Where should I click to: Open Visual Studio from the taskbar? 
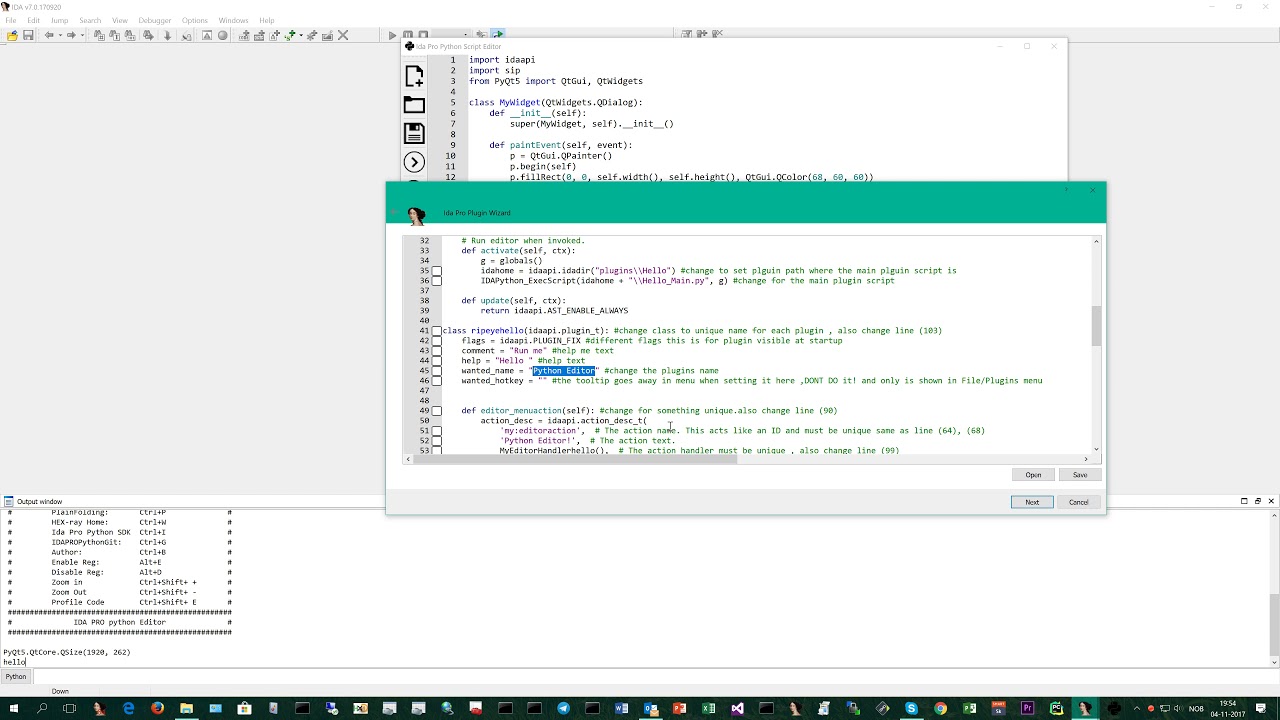coord(737,708)
